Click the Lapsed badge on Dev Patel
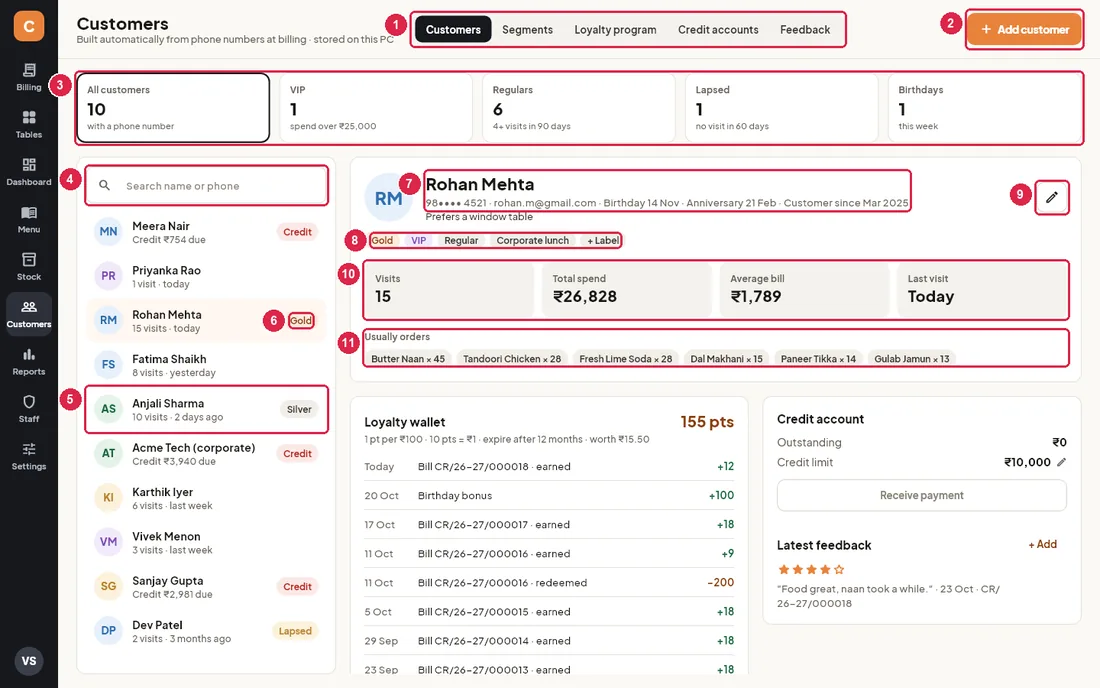 [295, 631]
